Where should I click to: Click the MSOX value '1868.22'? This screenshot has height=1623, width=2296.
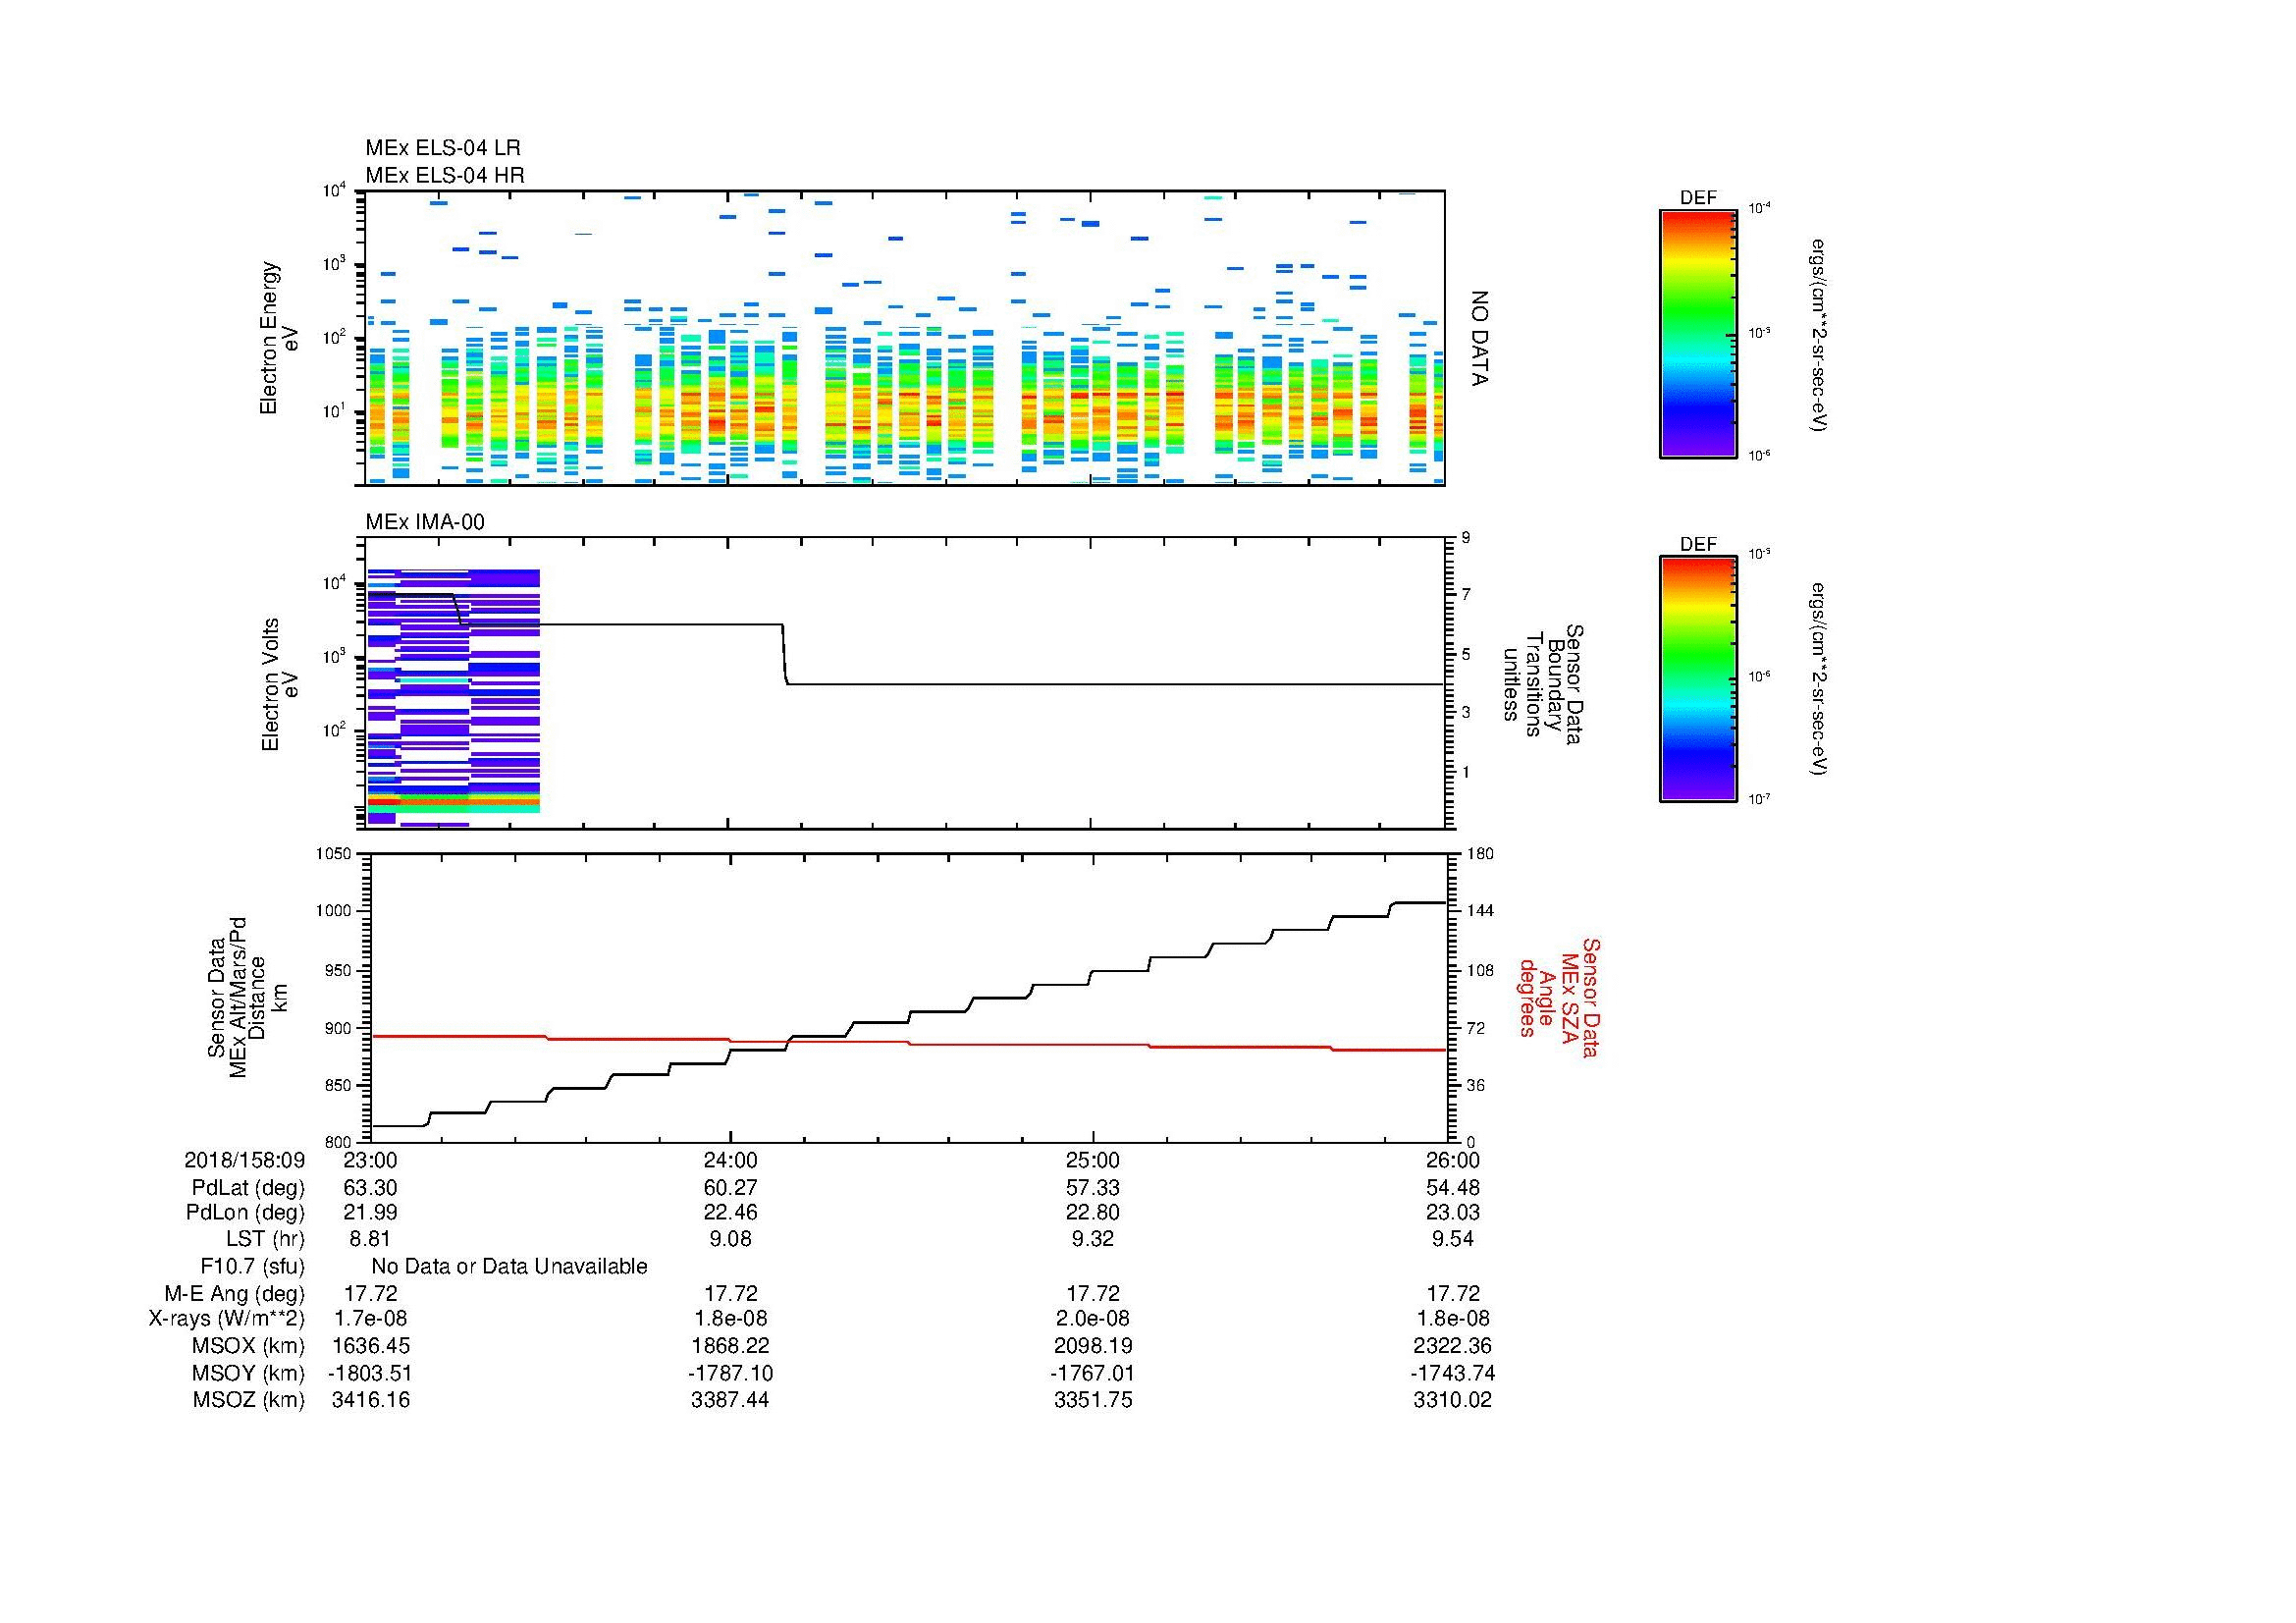pos(731,1347)
